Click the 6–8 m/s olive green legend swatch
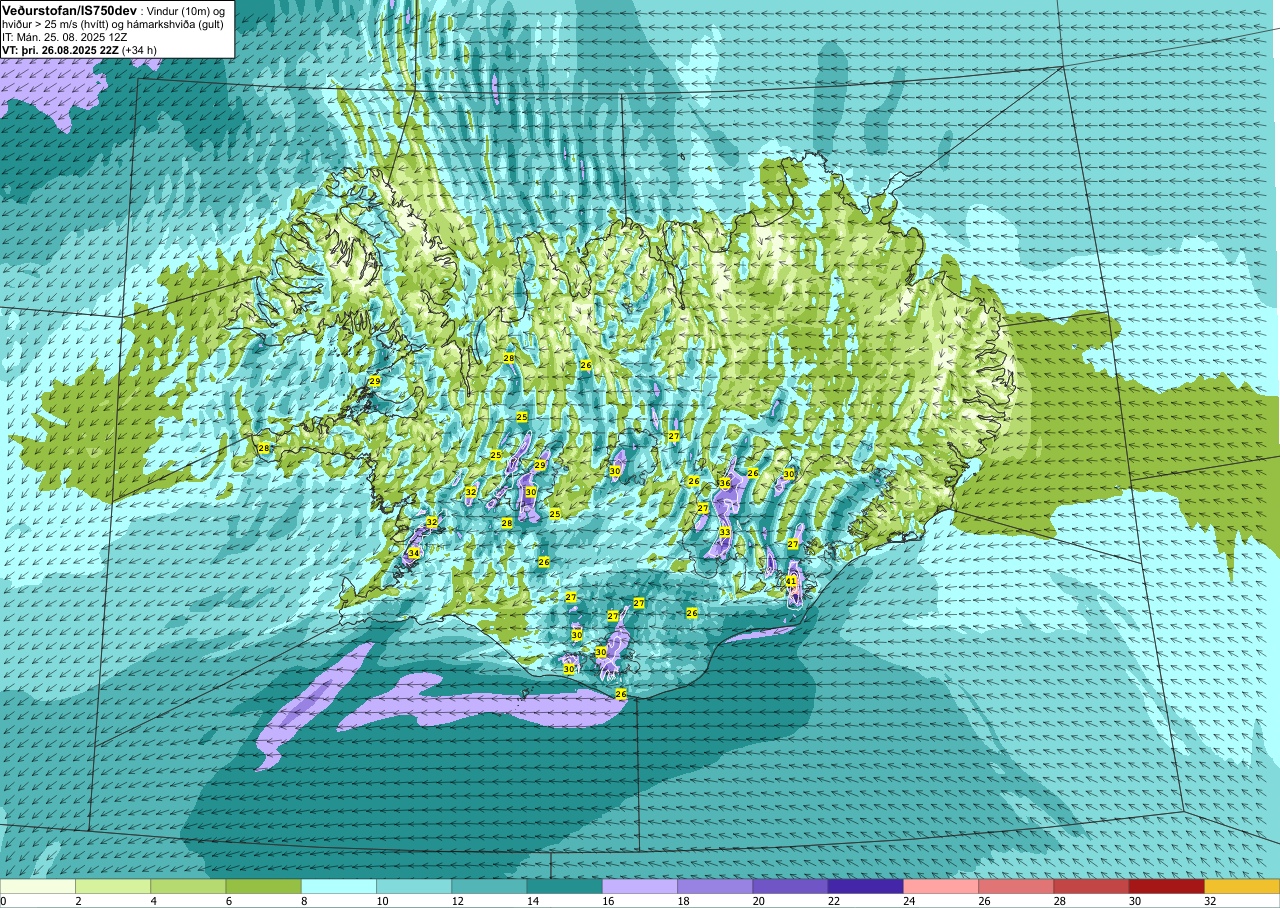1280x908 pixels. (263, 886)
